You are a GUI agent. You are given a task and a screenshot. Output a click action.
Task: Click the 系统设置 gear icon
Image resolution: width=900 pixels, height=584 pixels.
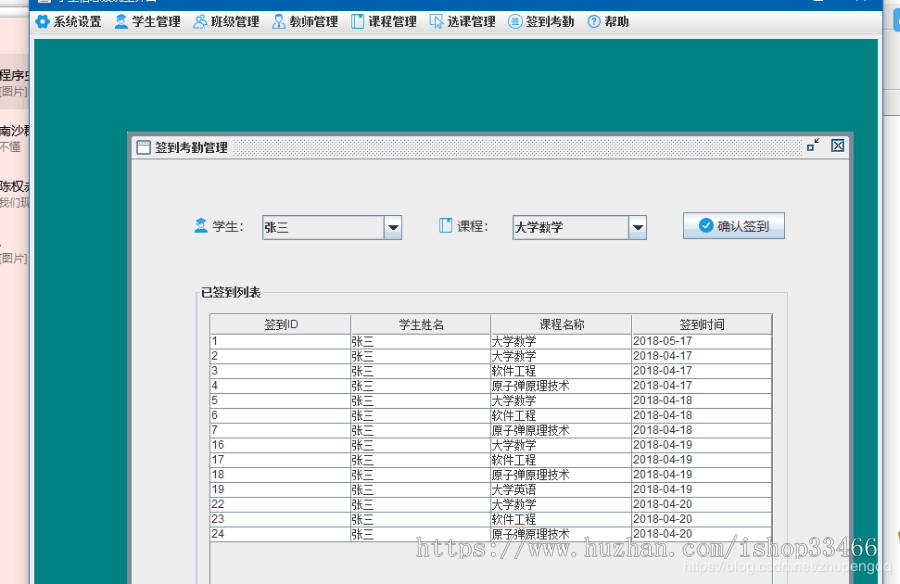(42, 21)
